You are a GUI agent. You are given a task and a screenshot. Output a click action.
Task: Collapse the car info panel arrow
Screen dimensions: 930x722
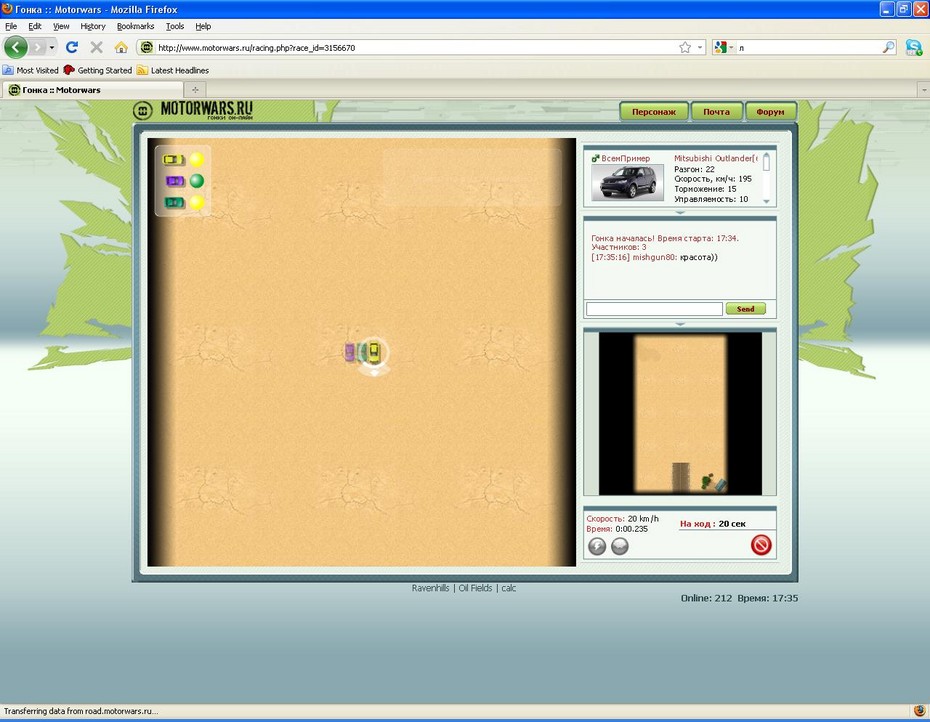679,212
